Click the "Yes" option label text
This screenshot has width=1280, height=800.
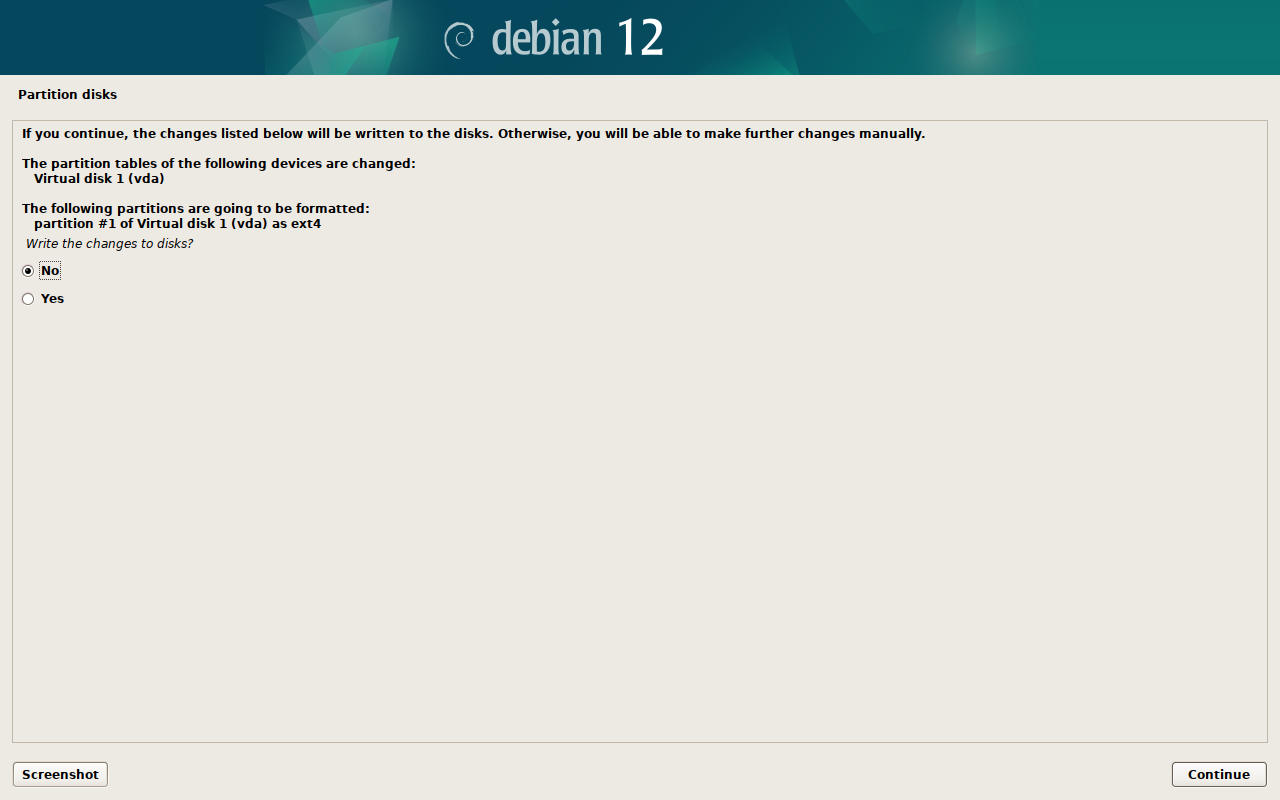click(x=52, y=299)
